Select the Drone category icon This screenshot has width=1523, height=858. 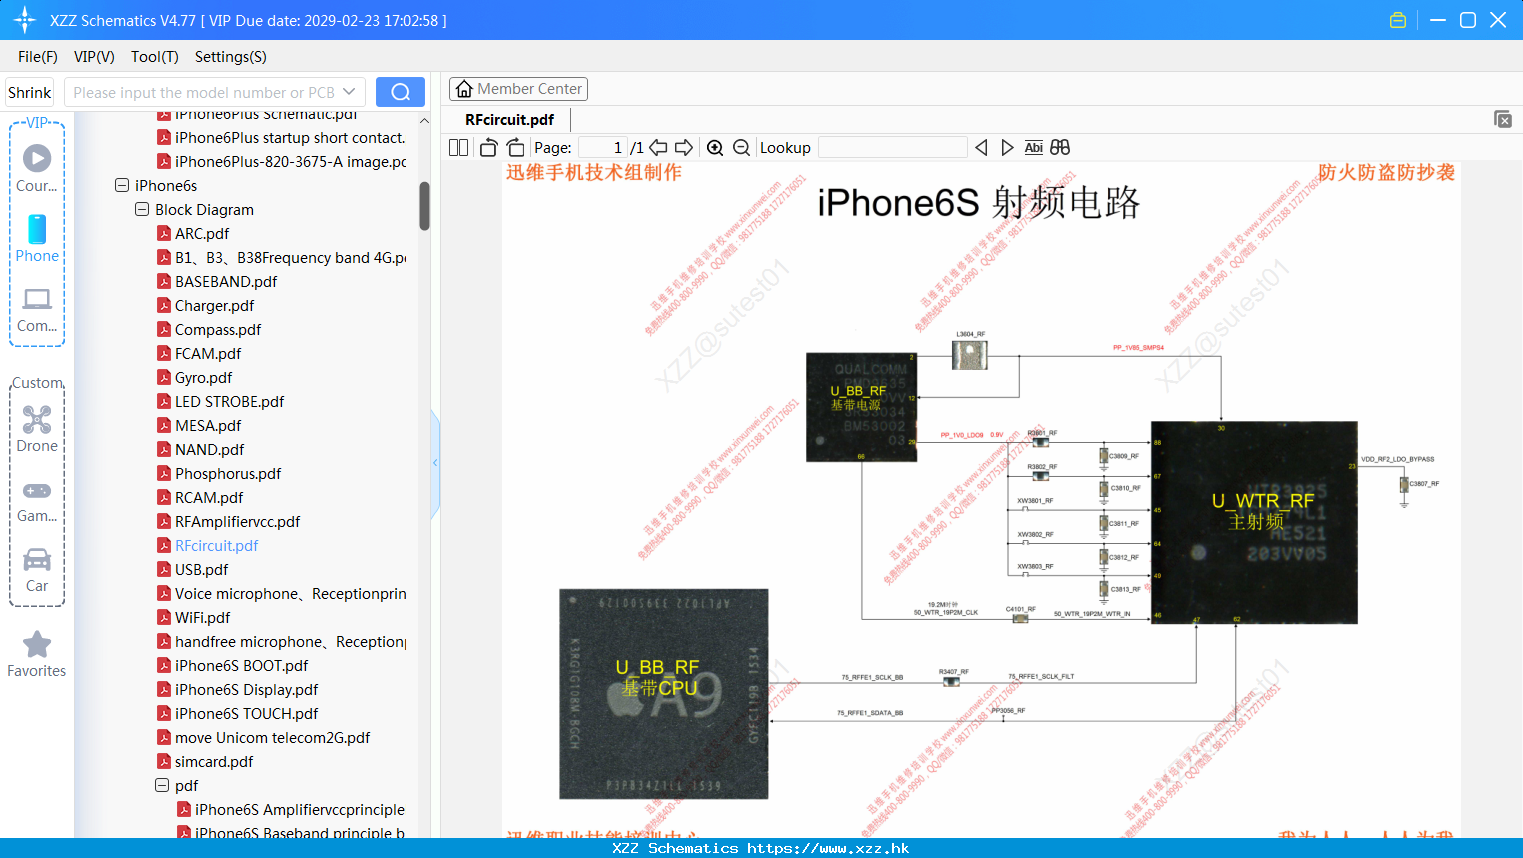pyautogui.click(x=37, y=419)
